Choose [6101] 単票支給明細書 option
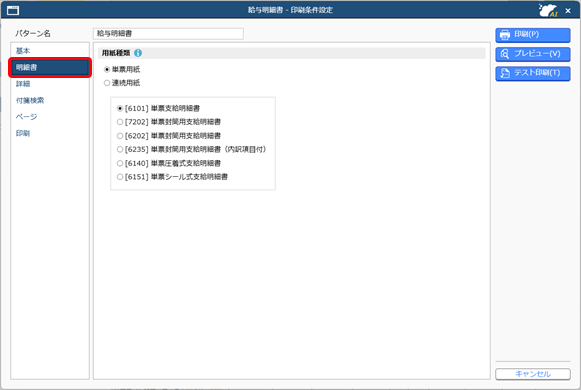This screenshot has height=390, width=581. coord(120,109)
